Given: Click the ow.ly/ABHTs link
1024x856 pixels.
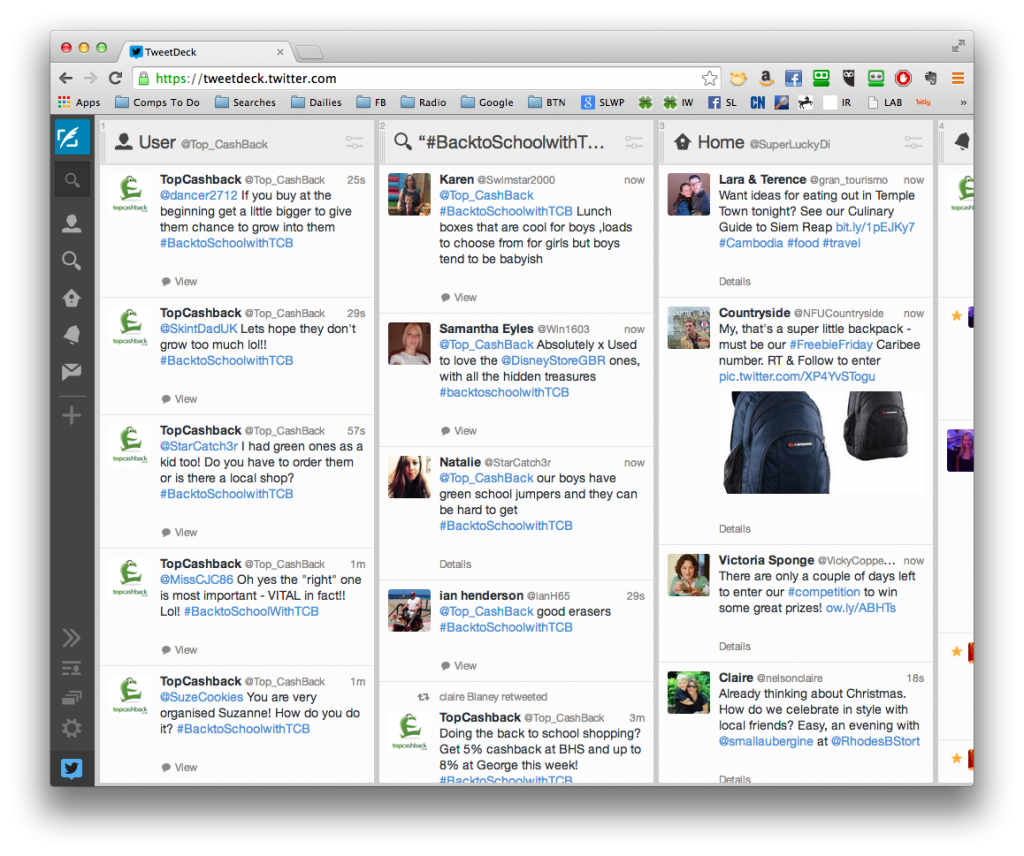Looking at the screenshot, I should click(x=861, y=608).
